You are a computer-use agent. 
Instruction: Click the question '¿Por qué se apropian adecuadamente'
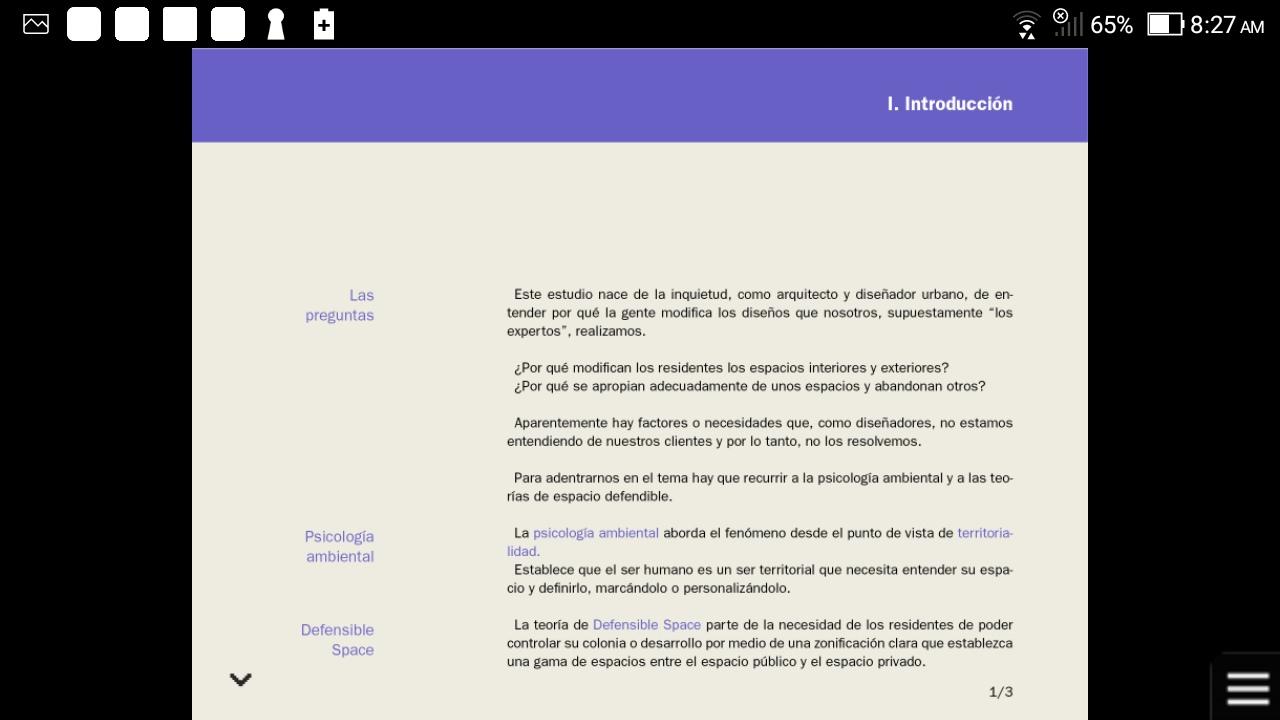[x=749, y=386]
